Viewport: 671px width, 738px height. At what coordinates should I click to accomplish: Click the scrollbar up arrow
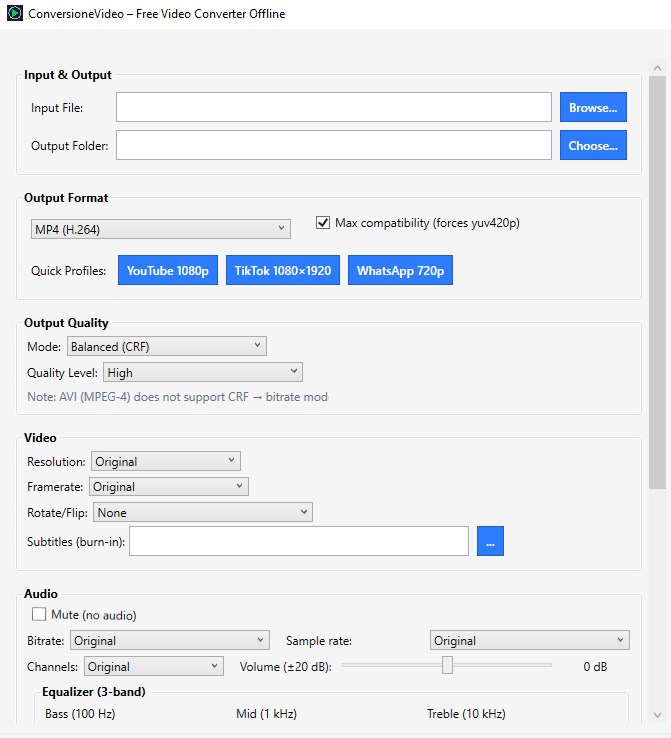[657, 68]
